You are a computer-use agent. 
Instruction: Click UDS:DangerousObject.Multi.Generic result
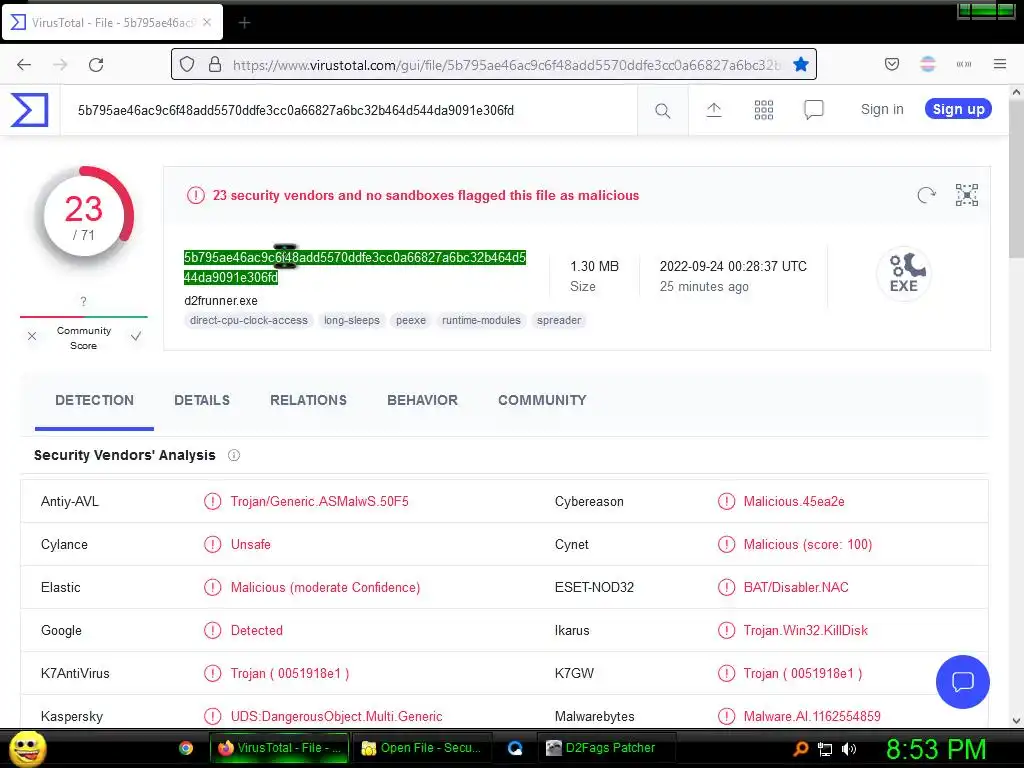point(336,716)
